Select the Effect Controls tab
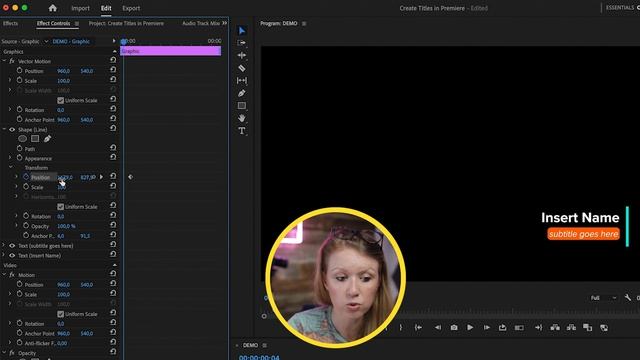The width and height of the screenshot is (640, 360). (x=53, y=23)
